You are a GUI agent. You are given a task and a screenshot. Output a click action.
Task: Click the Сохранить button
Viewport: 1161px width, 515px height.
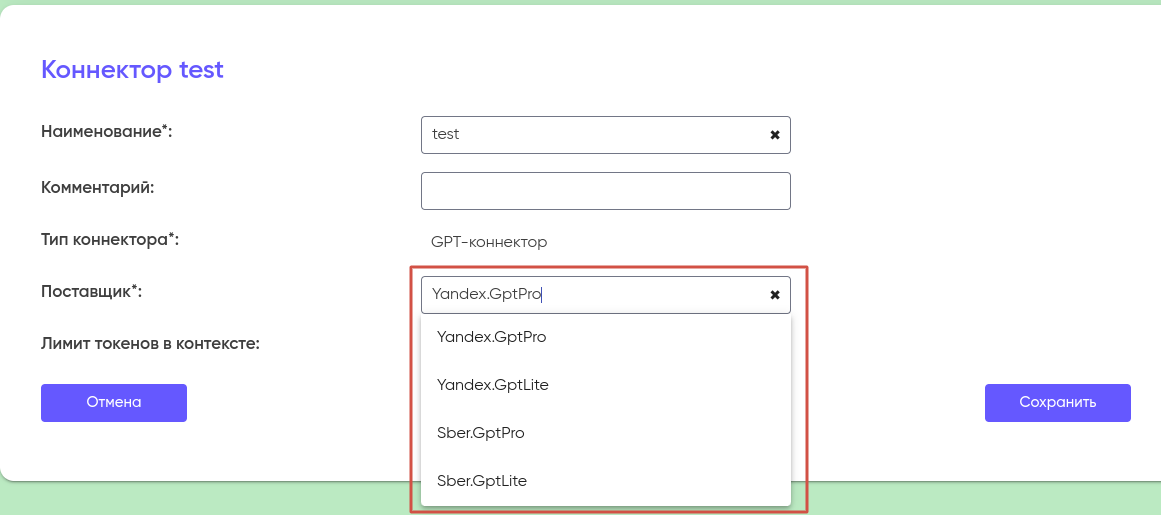1057,403
